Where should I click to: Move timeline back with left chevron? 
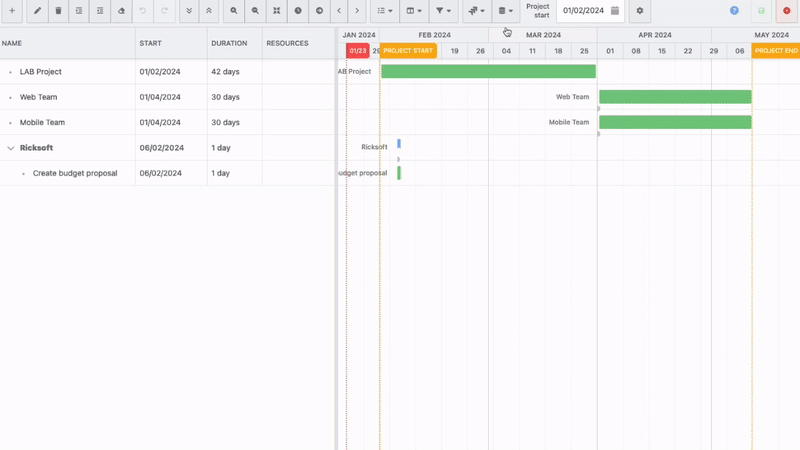(339, 11)
